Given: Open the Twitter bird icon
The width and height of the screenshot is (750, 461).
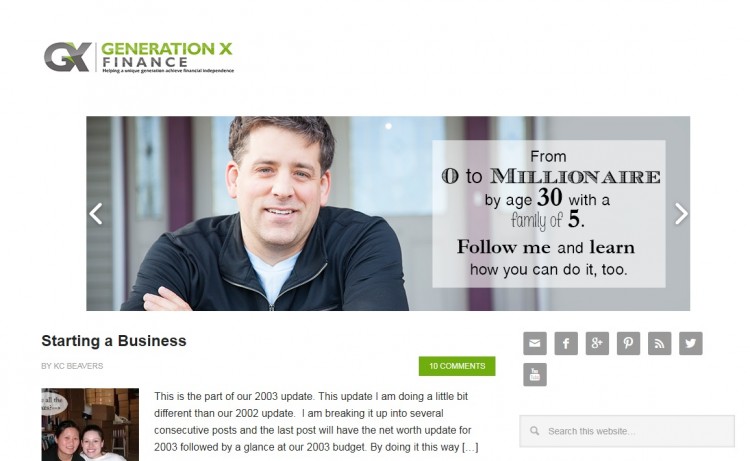Looking at the screenshot, I should [x=691, y=343].
